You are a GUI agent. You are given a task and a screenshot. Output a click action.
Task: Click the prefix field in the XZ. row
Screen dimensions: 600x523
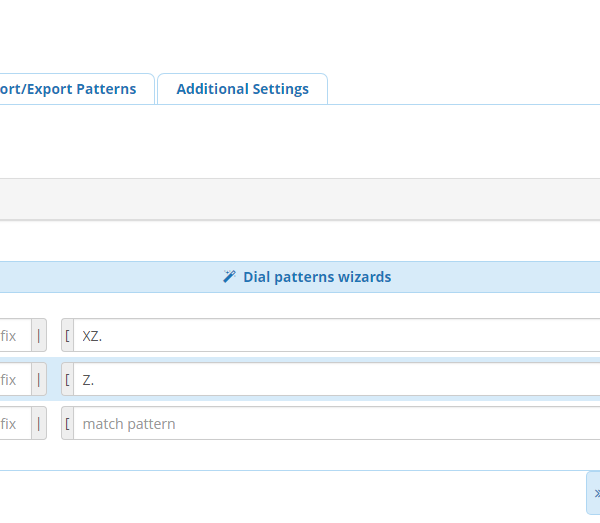pos(12,336)
